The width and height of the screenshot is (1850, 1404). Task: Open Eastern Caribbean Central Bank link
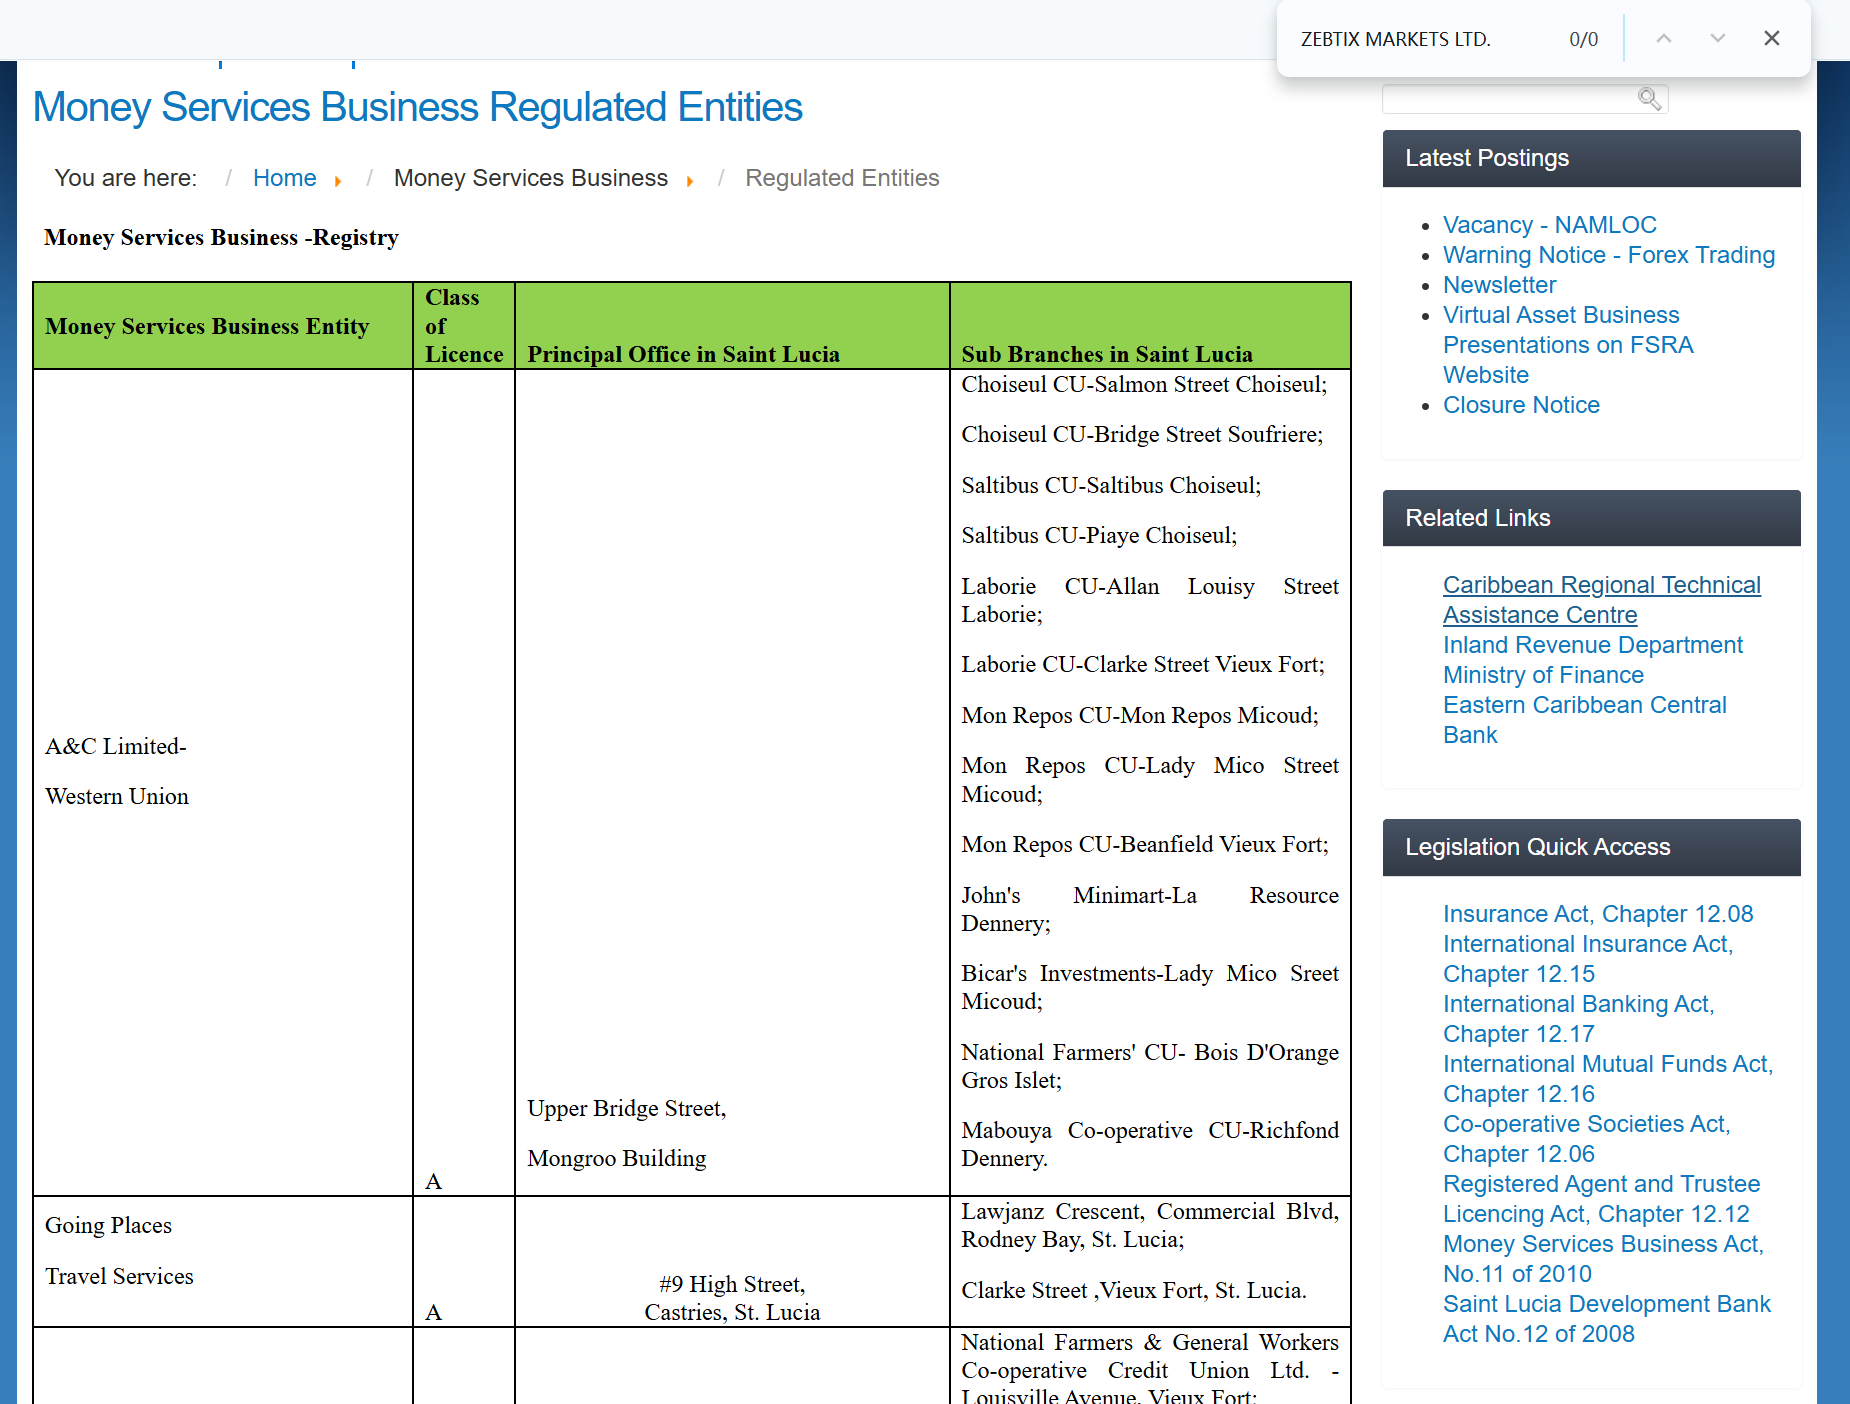pyautogui.click(x=1585, y=720)
